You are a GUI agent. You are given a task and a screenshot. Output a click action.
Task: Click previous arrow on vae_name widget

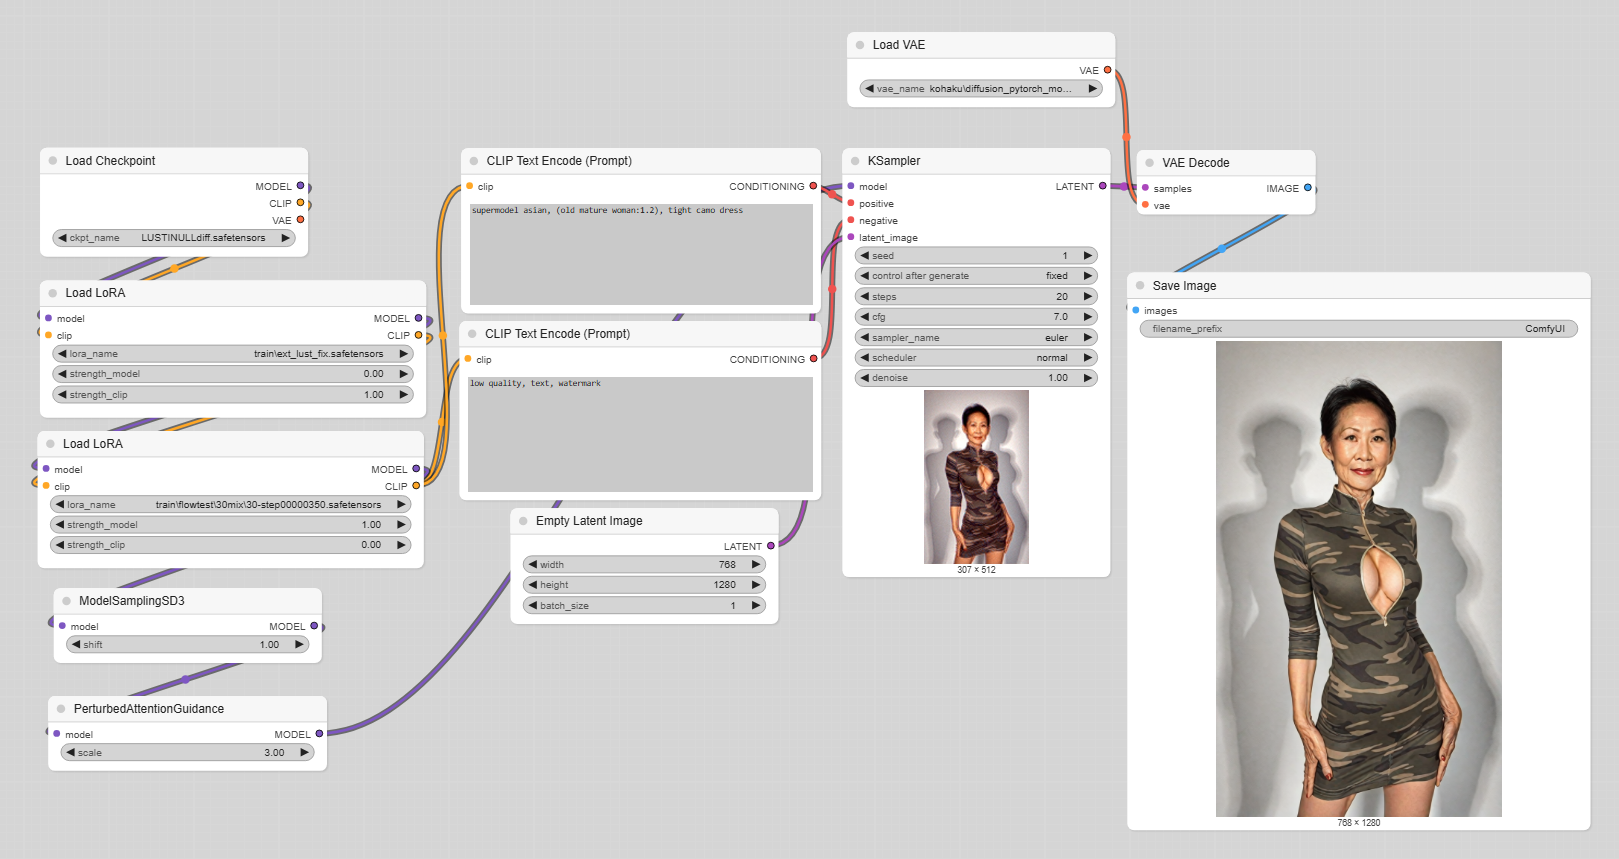pos(870,89)
